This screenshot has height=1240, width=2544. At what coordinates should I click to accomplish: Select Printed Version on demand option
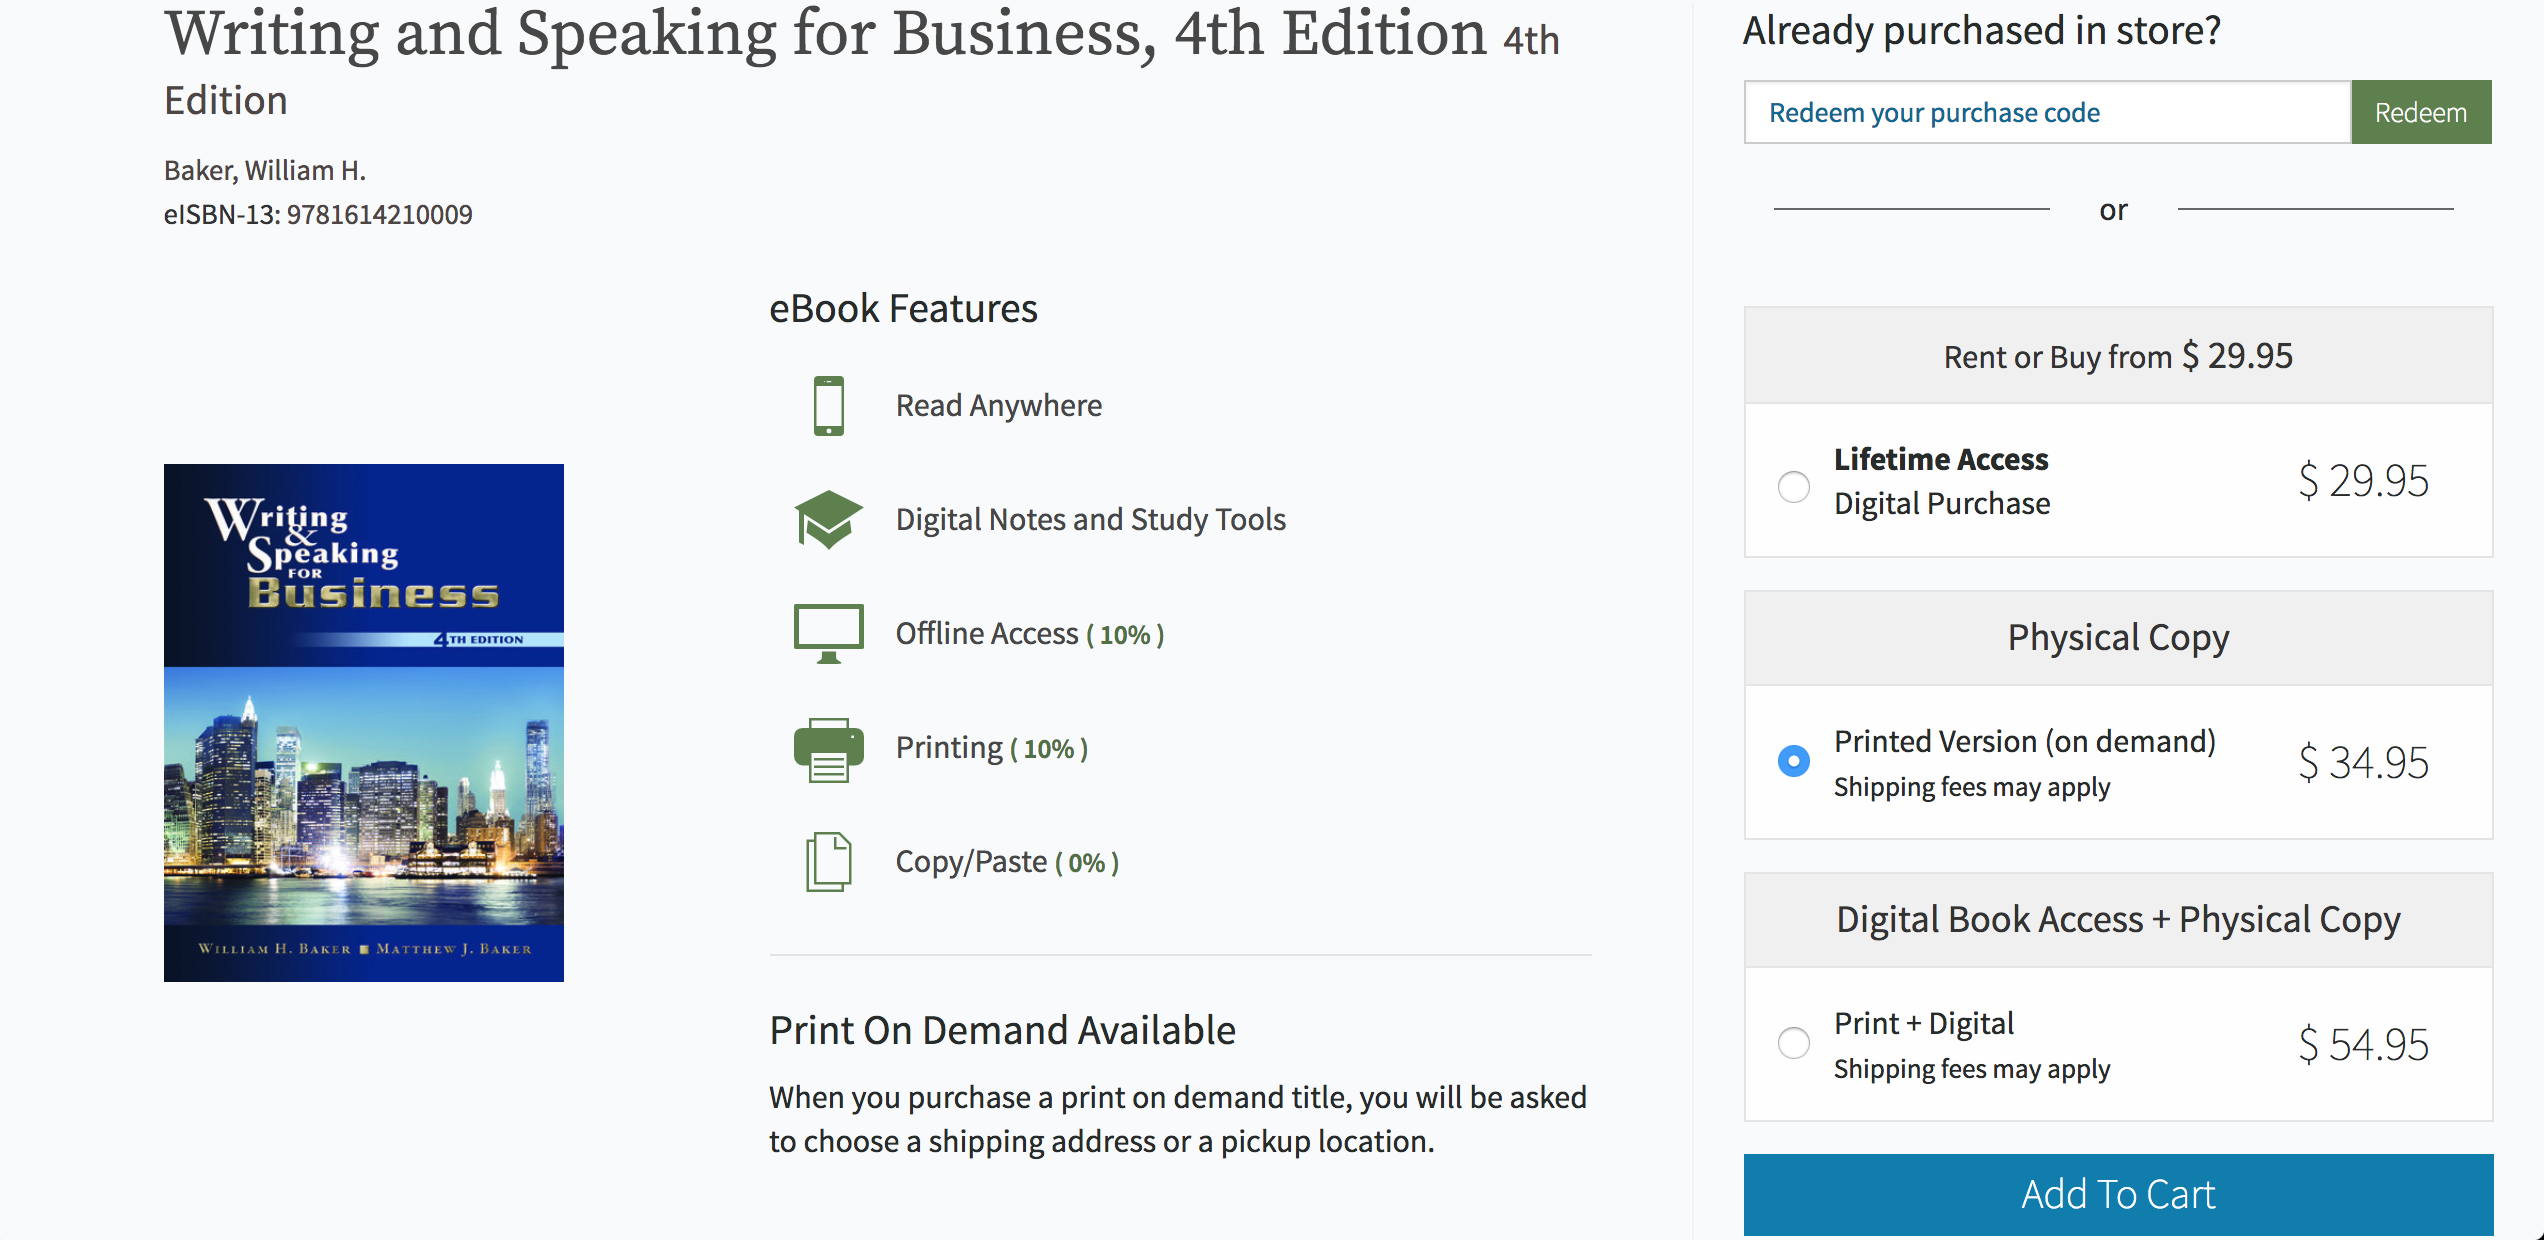pos(1794,761)
